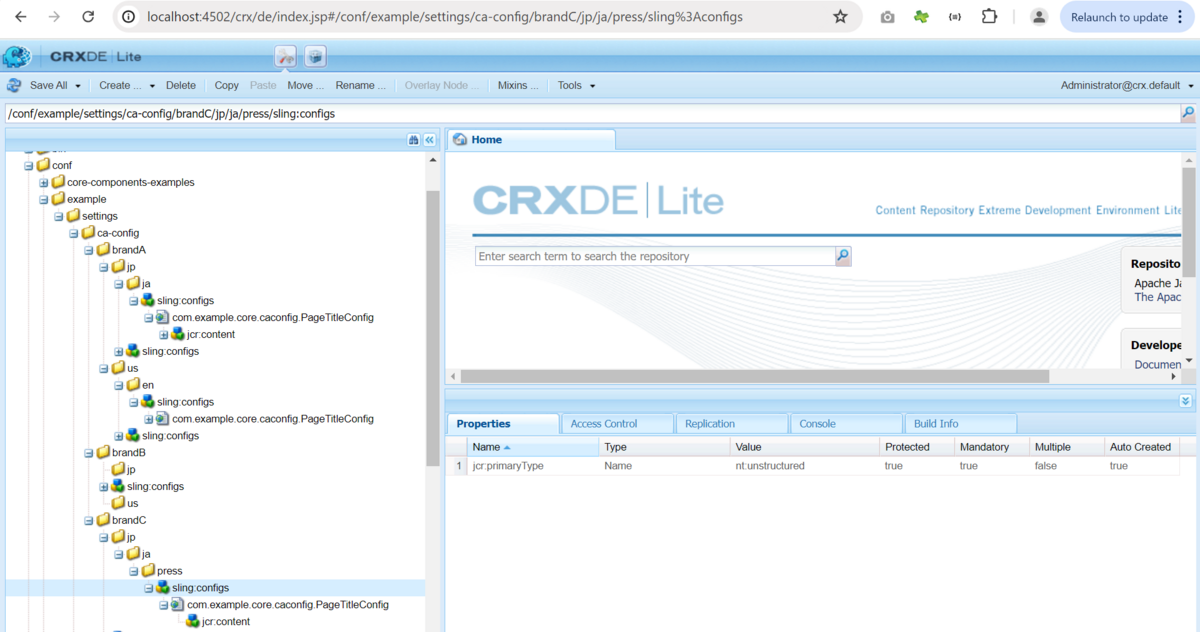The height and width of the screenshot is (632, 1200).
Task: Click the brandA folder icon
Action: click(x=103, y=250)
